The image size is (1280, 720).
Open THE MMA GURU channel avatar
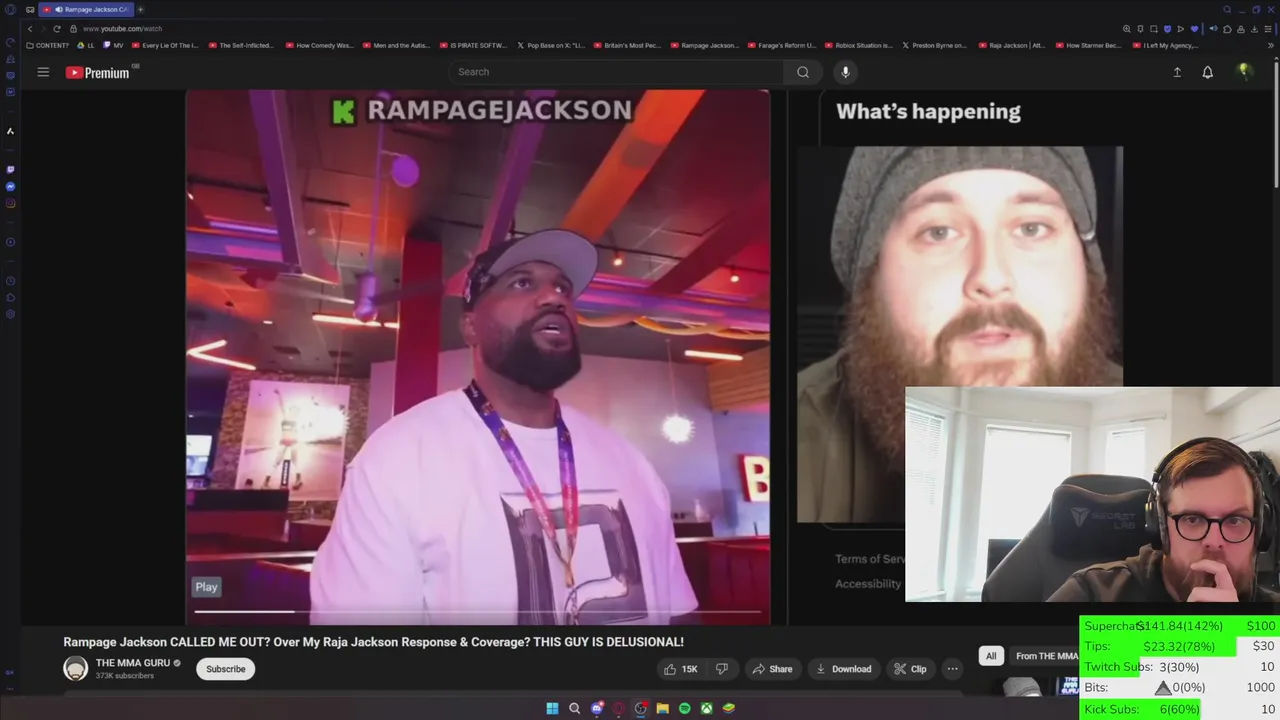tap(76, 669)
